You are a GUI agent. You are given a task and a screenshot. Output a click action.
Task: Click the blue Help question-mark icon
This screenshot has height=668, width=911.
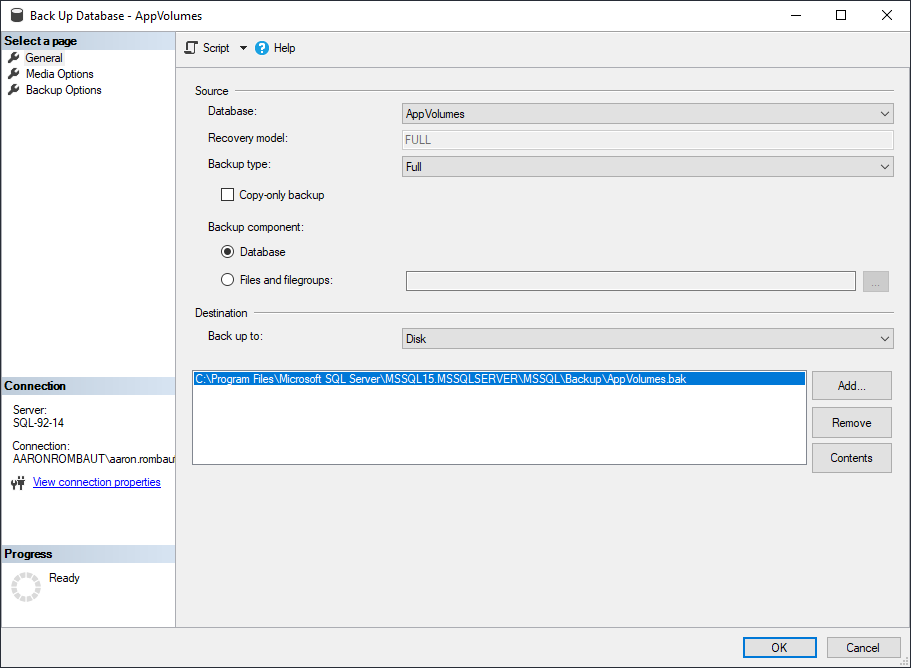tap(262, 48)
